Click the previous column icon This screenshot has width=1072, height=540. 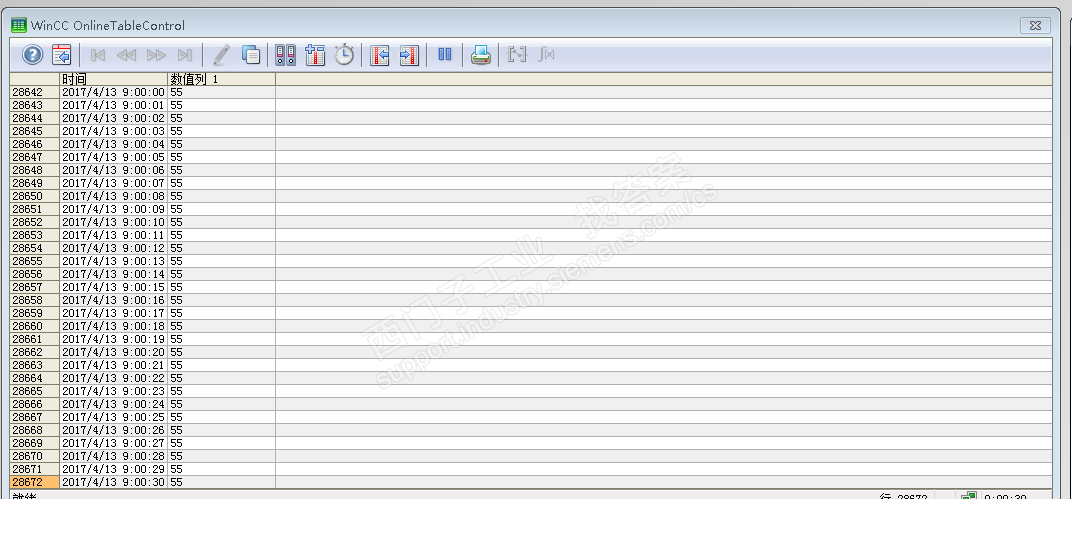point(379,55)
